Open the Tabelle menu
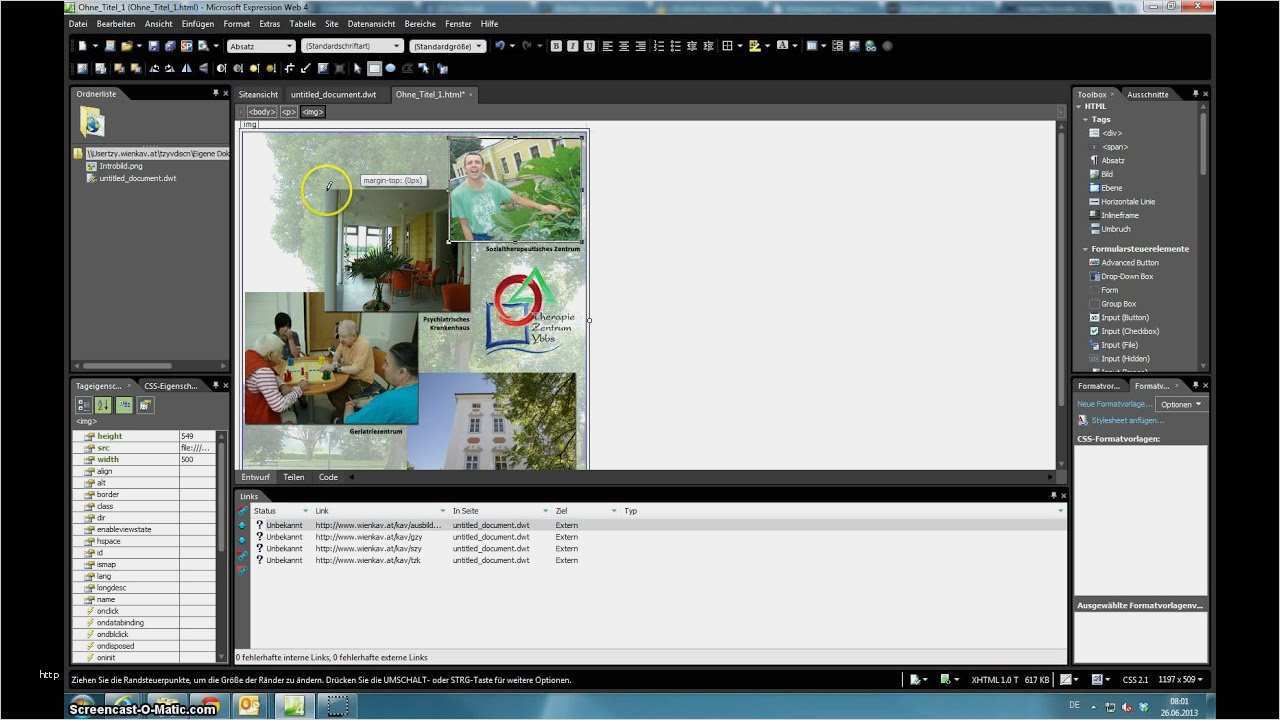The width and height of the screenshot is (1280, 720). tap(302, 23)
